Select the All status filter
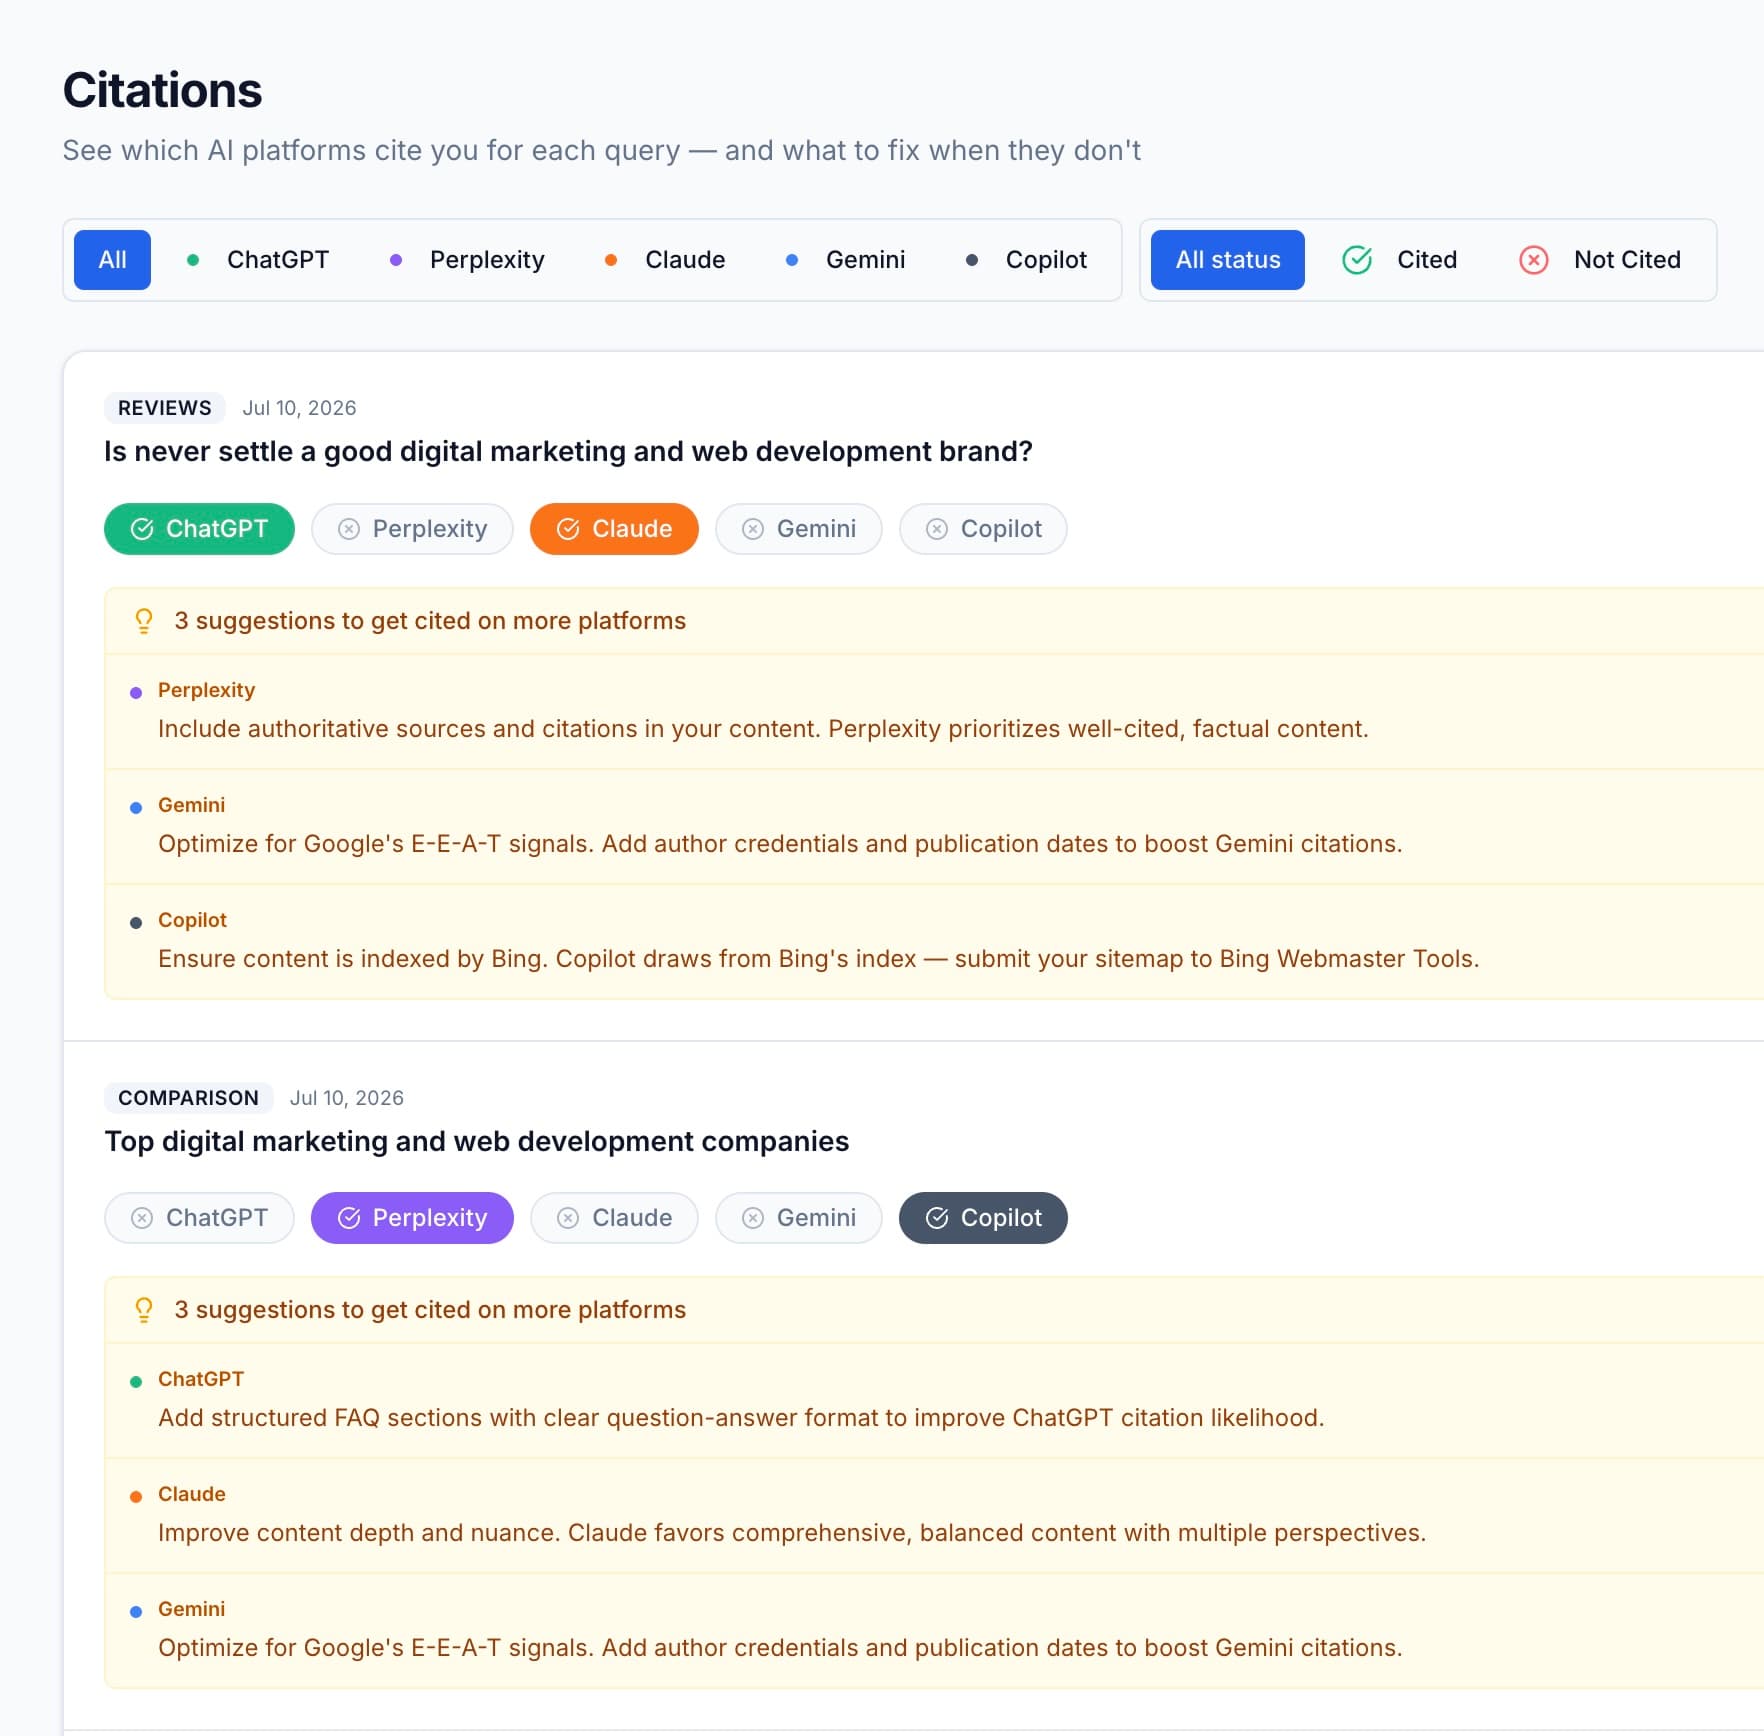1764x1736 pixels. pyautogui.click(x=1228, y=260)
